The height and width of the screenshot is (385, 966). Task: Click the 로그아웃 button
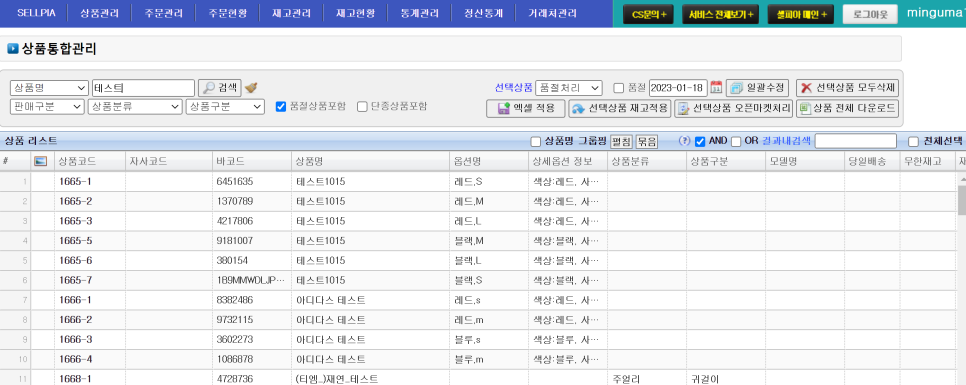click(x=870, y=14)
